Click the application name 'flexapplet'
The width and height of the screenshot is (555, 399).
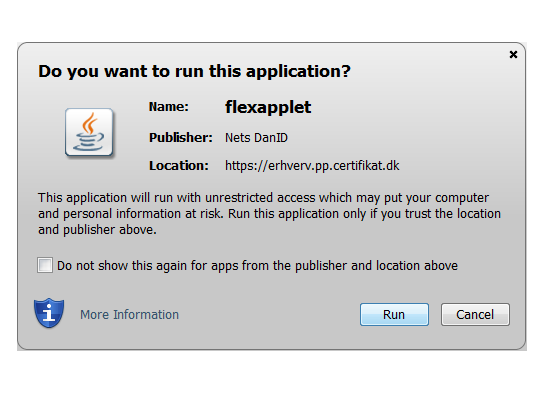[268, 108]
